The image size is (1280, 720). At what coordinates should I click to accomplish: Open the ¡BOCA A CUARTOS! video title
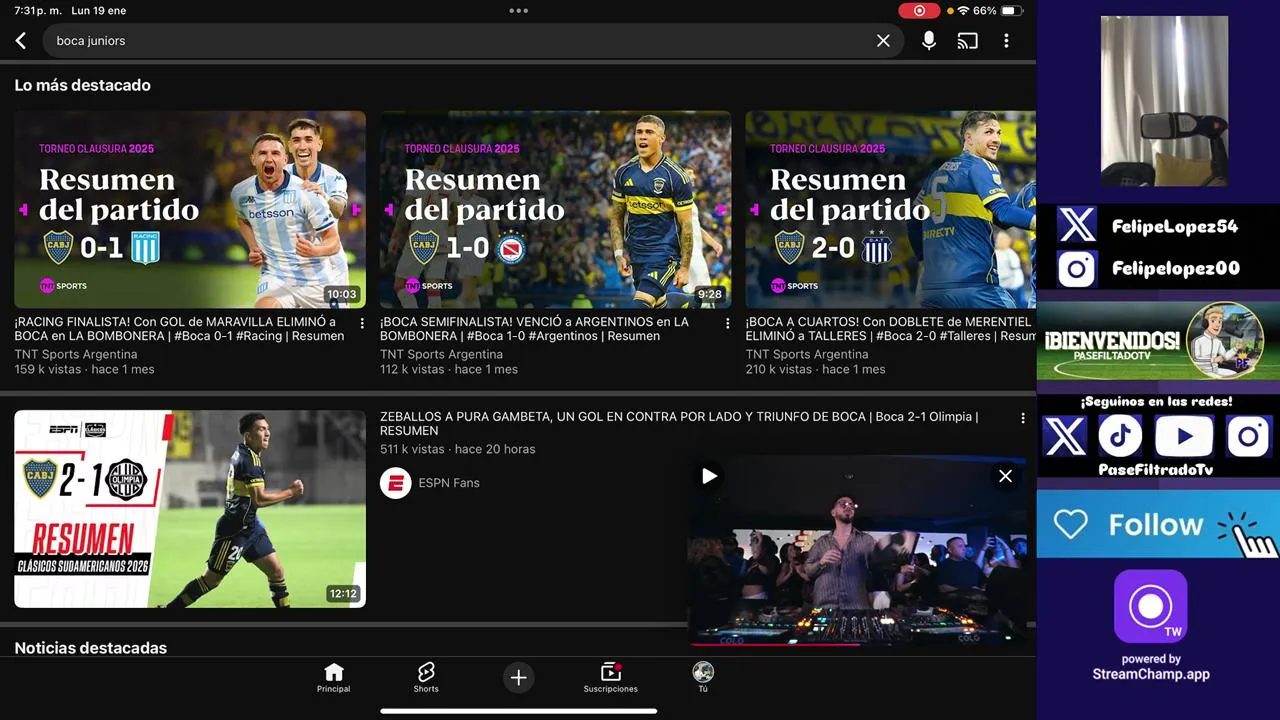coord(890,329)
